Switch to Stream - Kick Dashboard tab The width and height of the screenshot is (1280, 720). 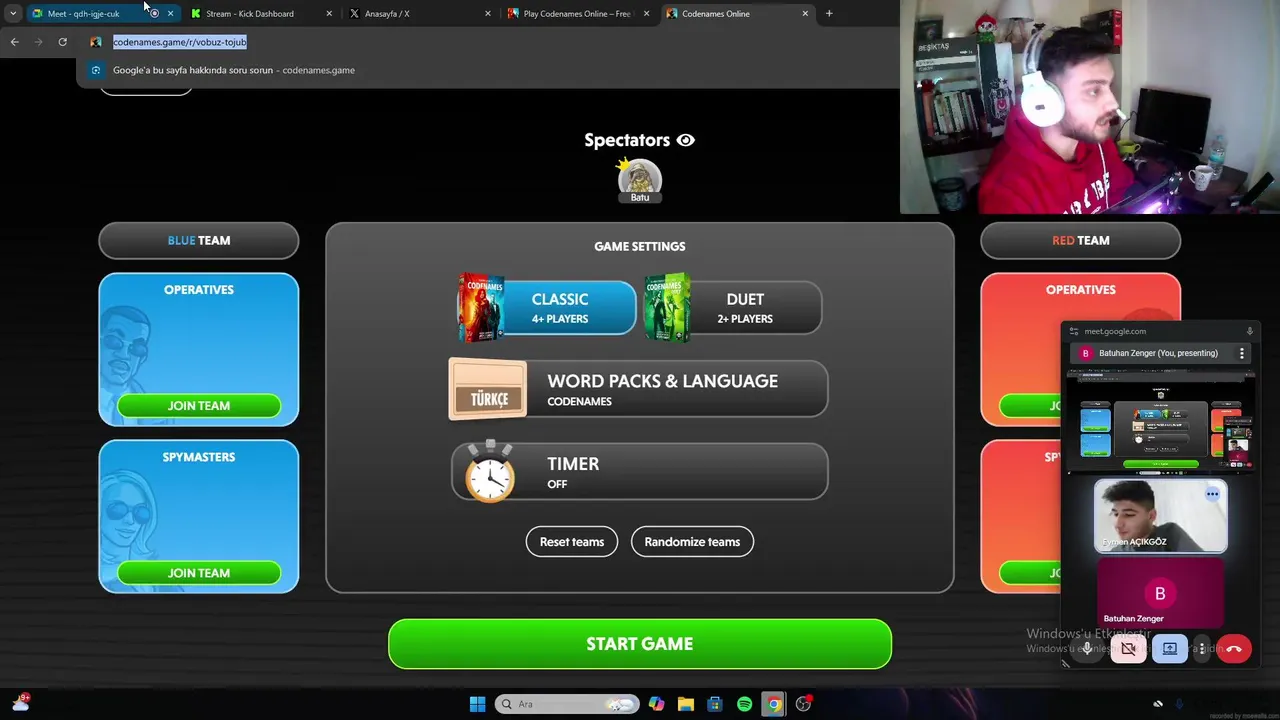pos(250,14)
